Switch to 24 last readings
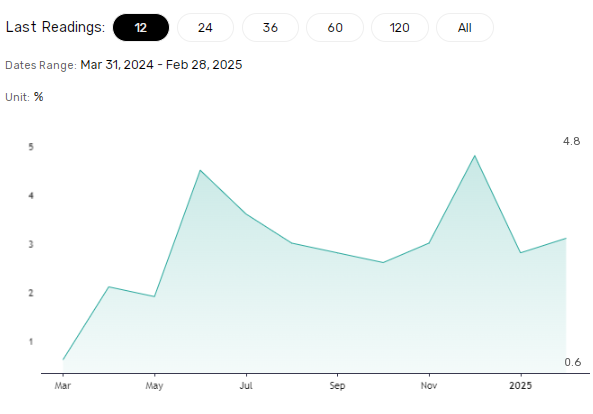593x414 pixels. coord(205,28)
